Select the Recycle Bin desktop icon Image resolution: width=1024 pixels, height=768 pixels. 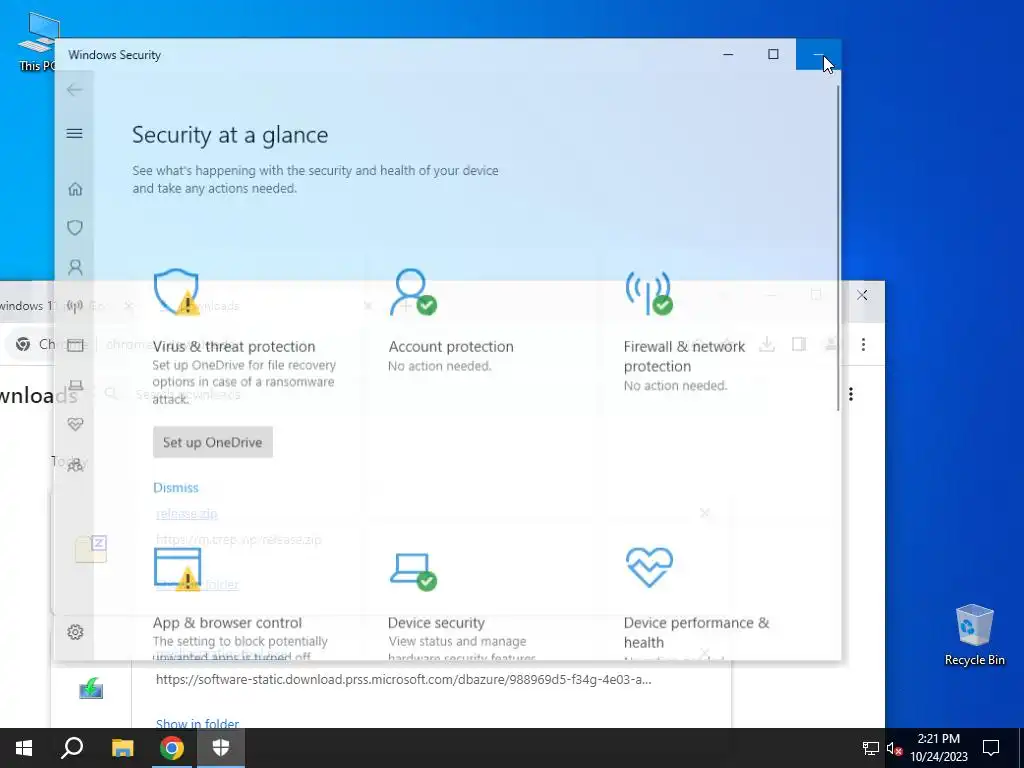pyautogui.click(x=974, y=633)
